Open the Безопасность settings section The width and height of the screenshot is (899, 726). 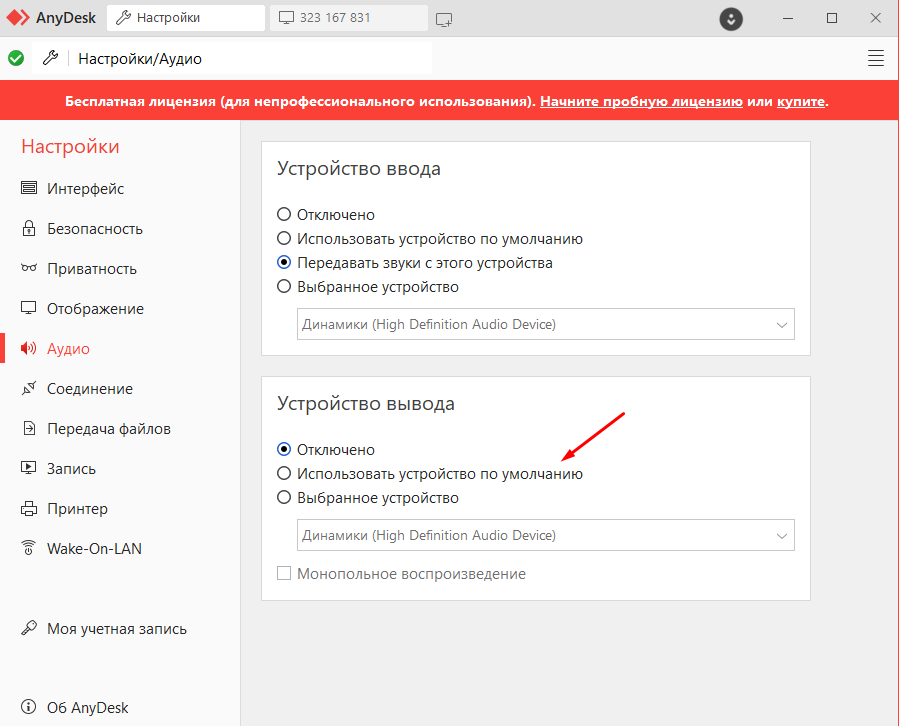(x=95, y=229)
